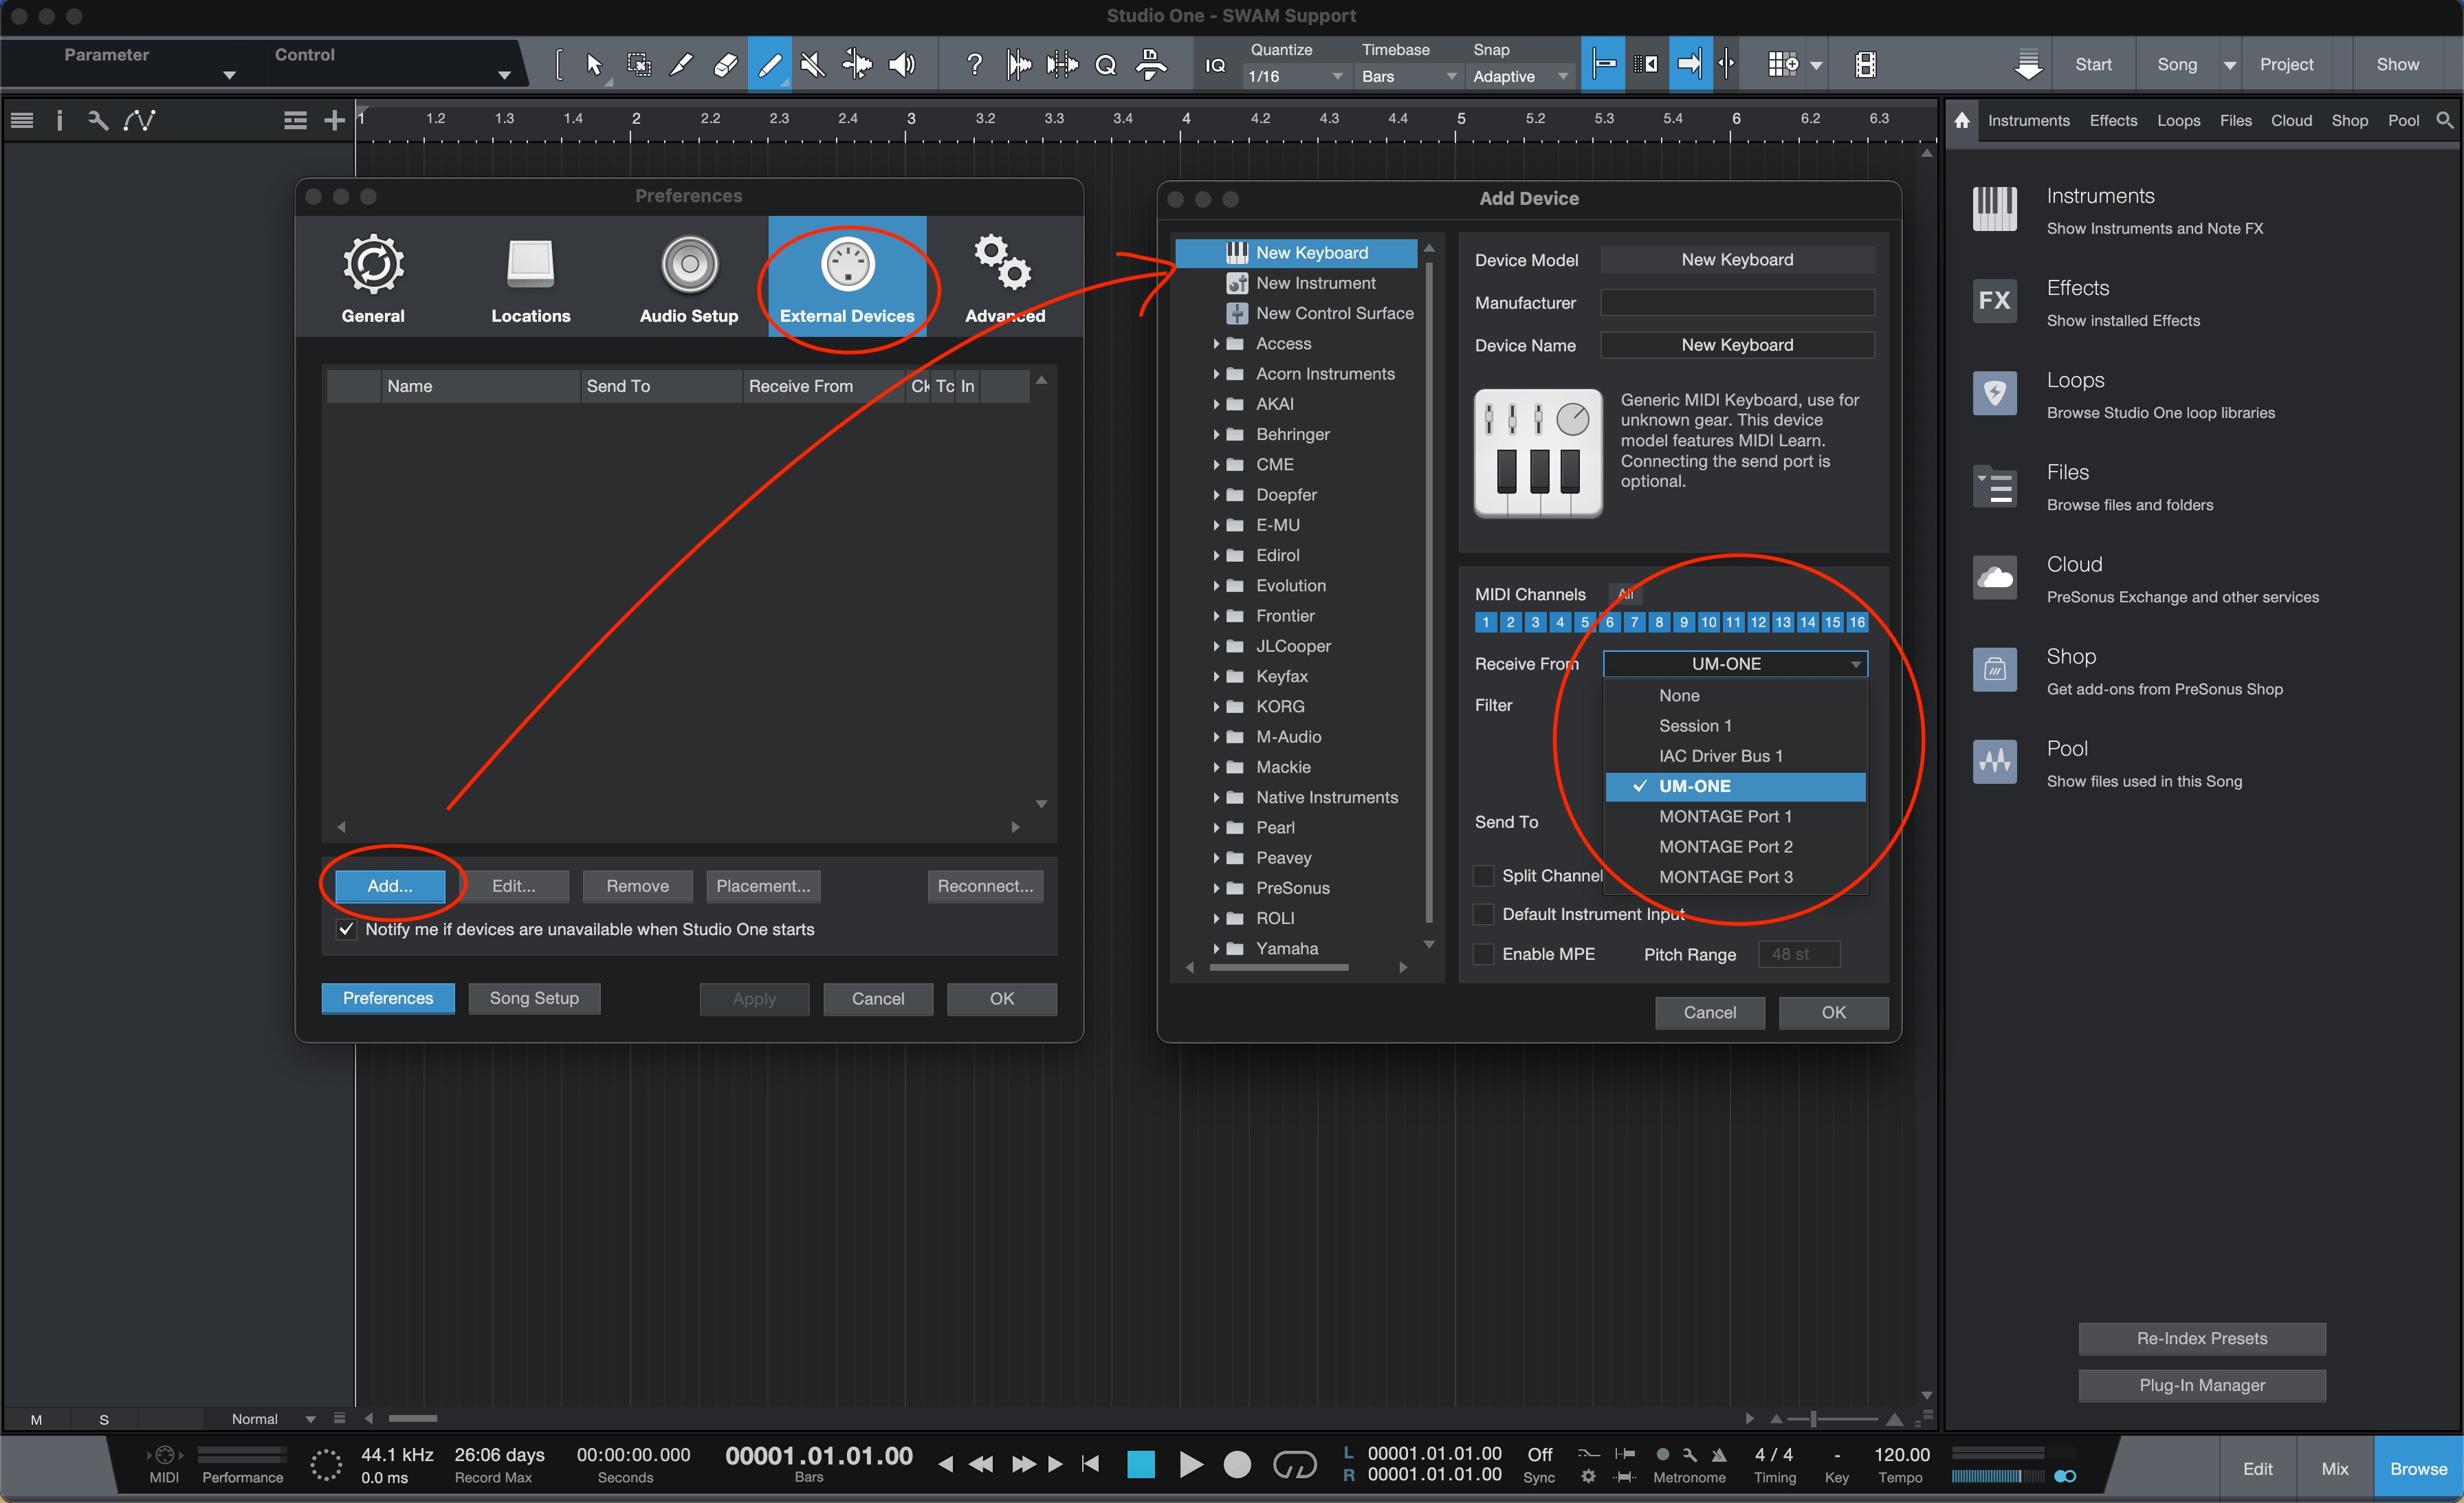This screenshot has width=2464, height=1503.
Task: Choose MONTAGE Port 1 from list
Action: coord(1725,816)
